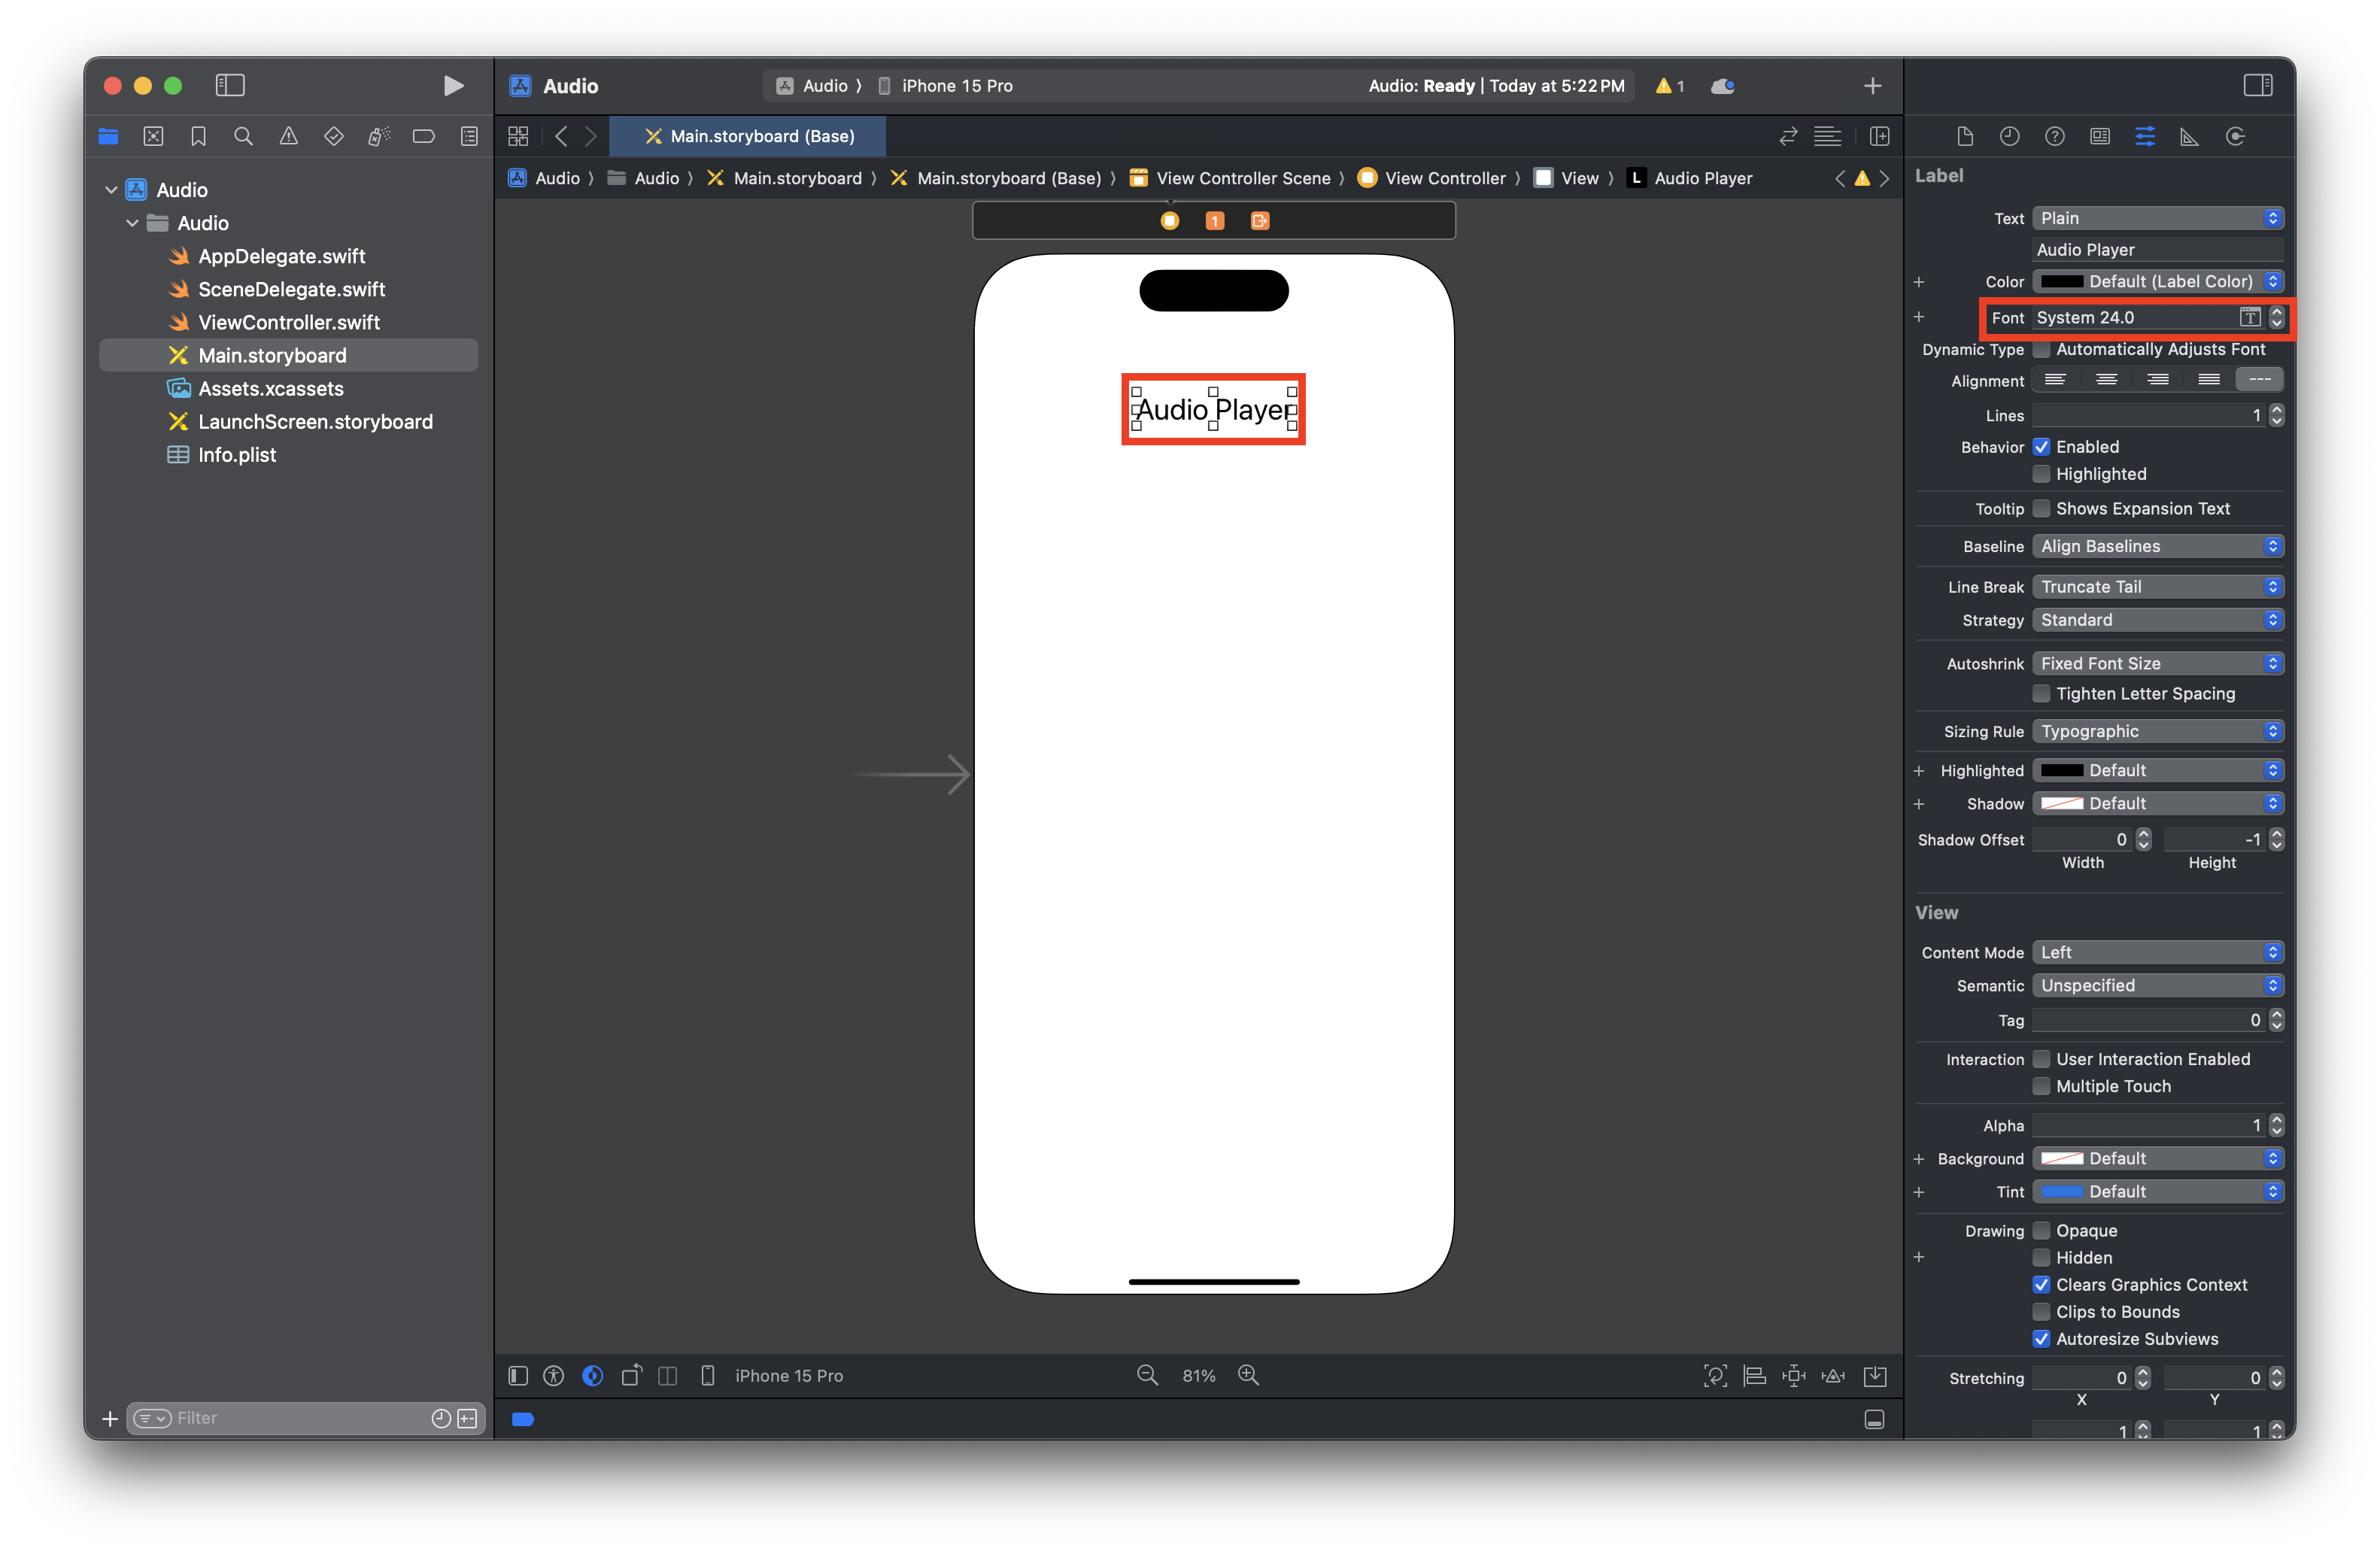Zoom in on the storyboard canvas
This screenshot has width=2380, height=1551.
click(x=1248, y=1375)
